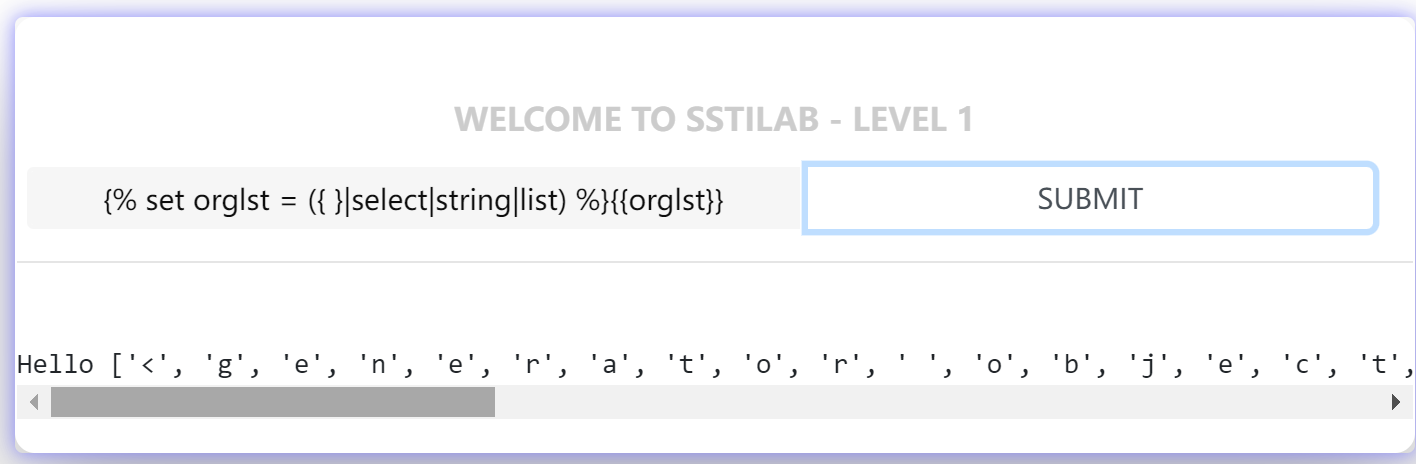Focus the template payload input field

click(x=414, y=199)
